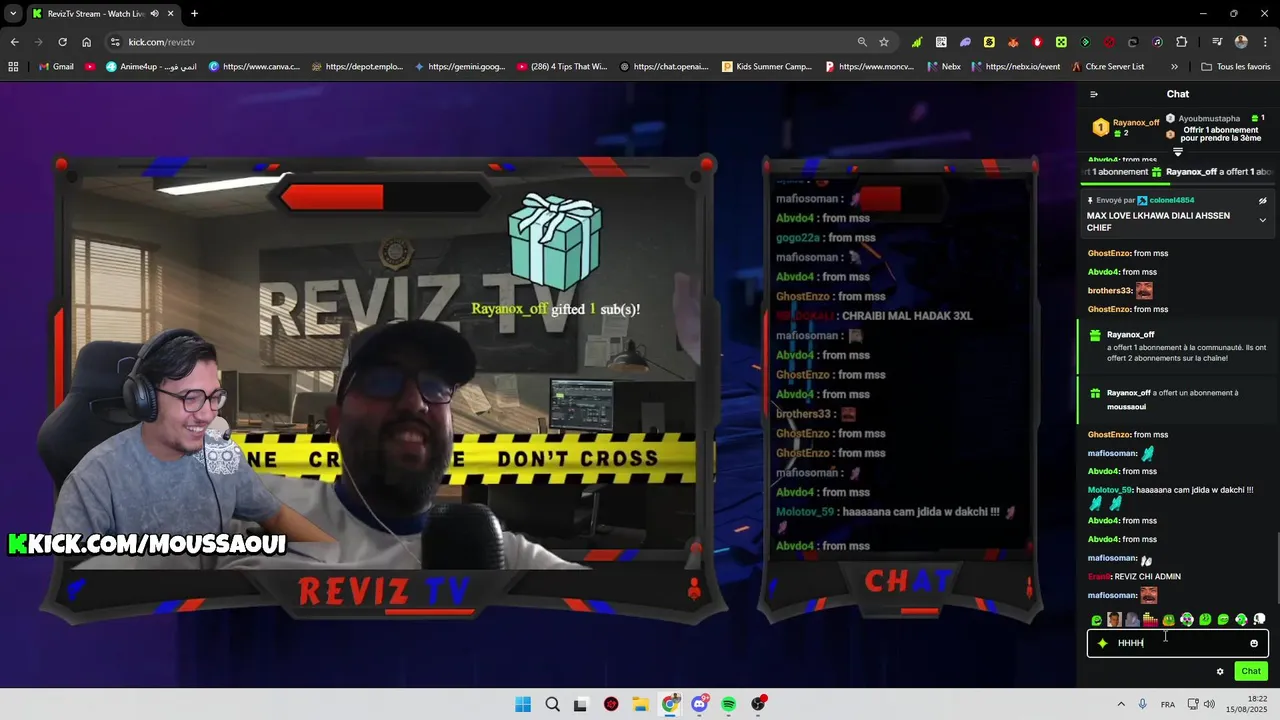Open the zoom magnifier in address bar

862,42
